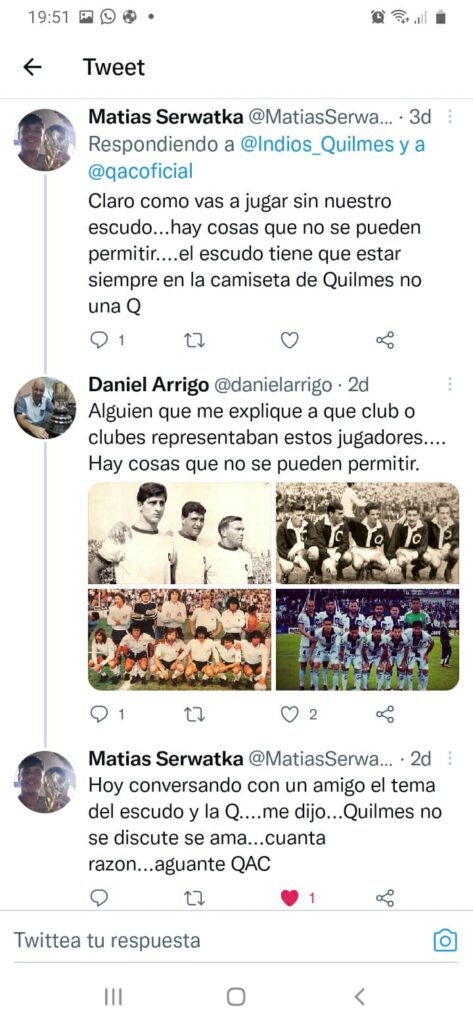Open more options for Matias Serwatka's 3d tweet
This screenshot has height=1024, width=473.
coord(449,117)
